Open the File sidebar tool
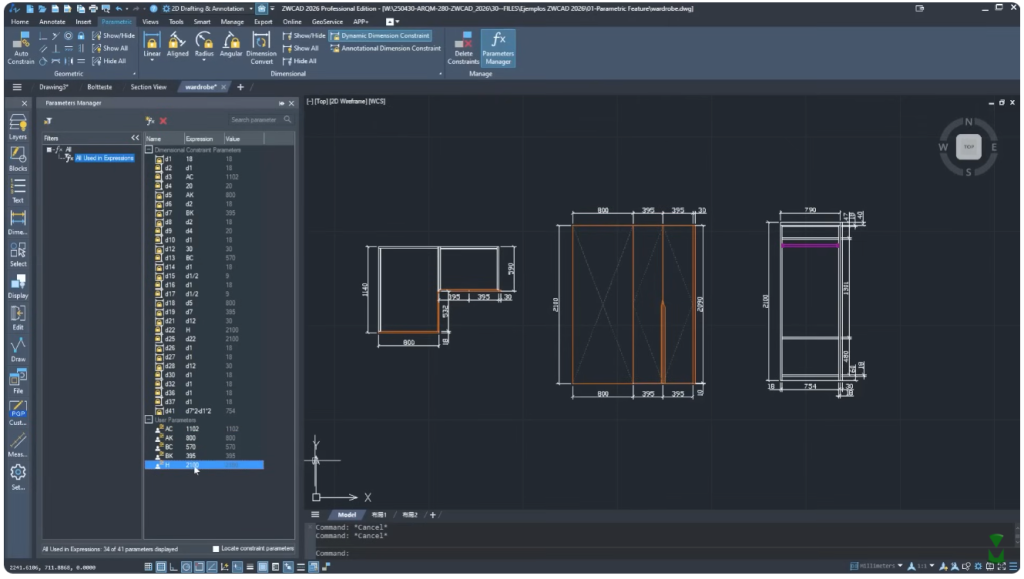 (x=18, y=381)
